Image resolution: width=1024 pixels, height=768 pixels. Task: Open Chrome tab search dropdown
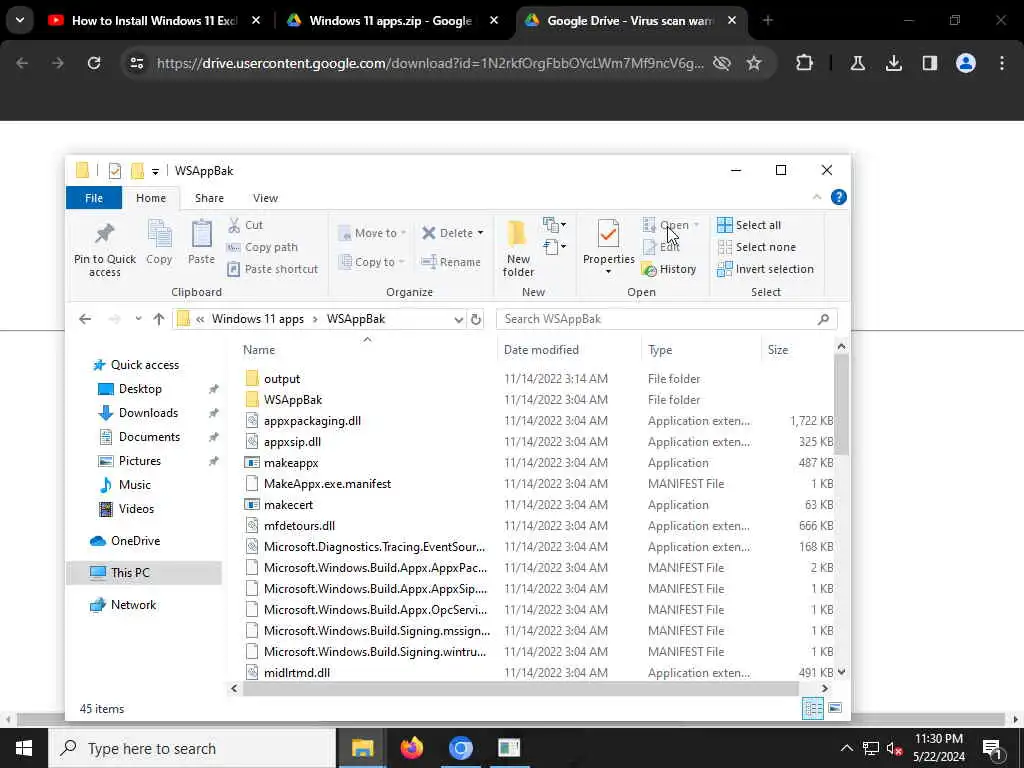click(x=20, y=20)
